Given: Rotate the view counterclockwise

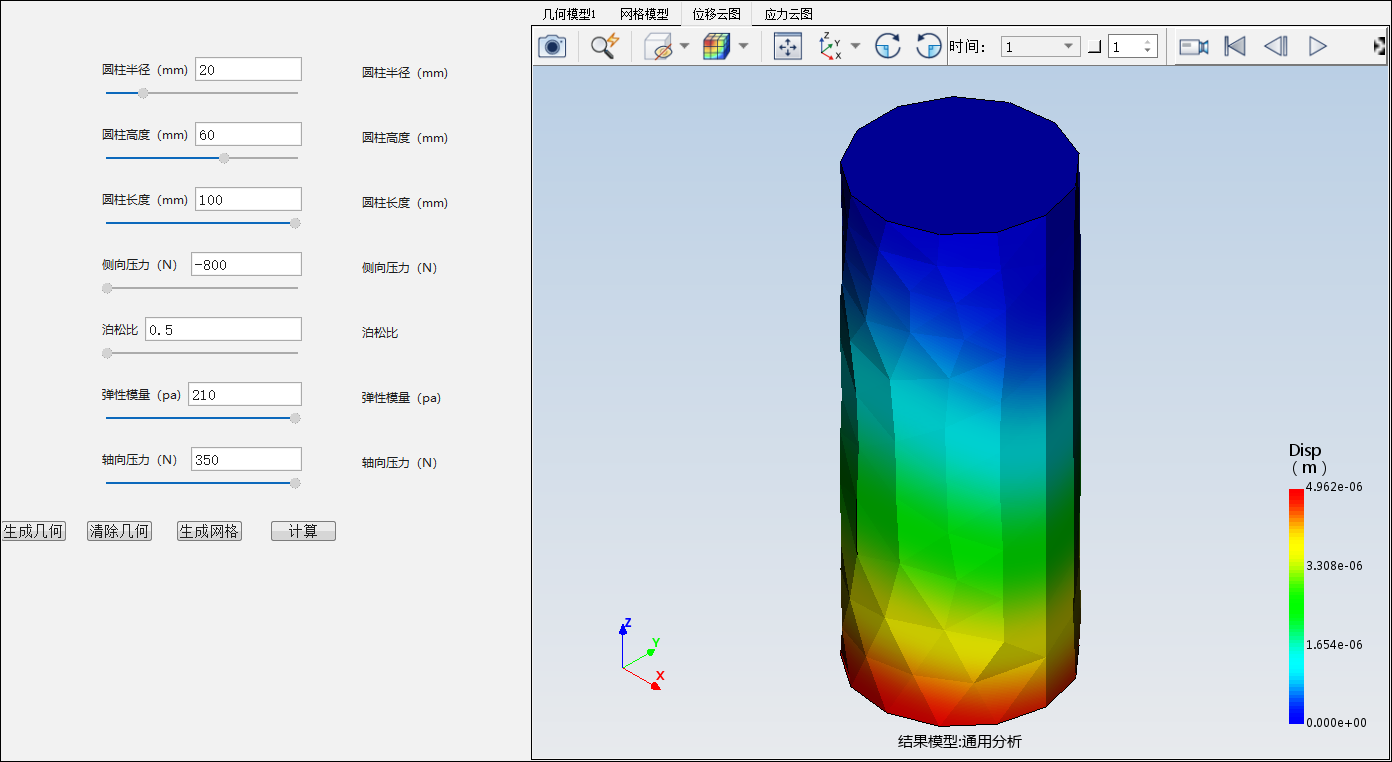Looking at the screenshot, I should tap(929, 46).
